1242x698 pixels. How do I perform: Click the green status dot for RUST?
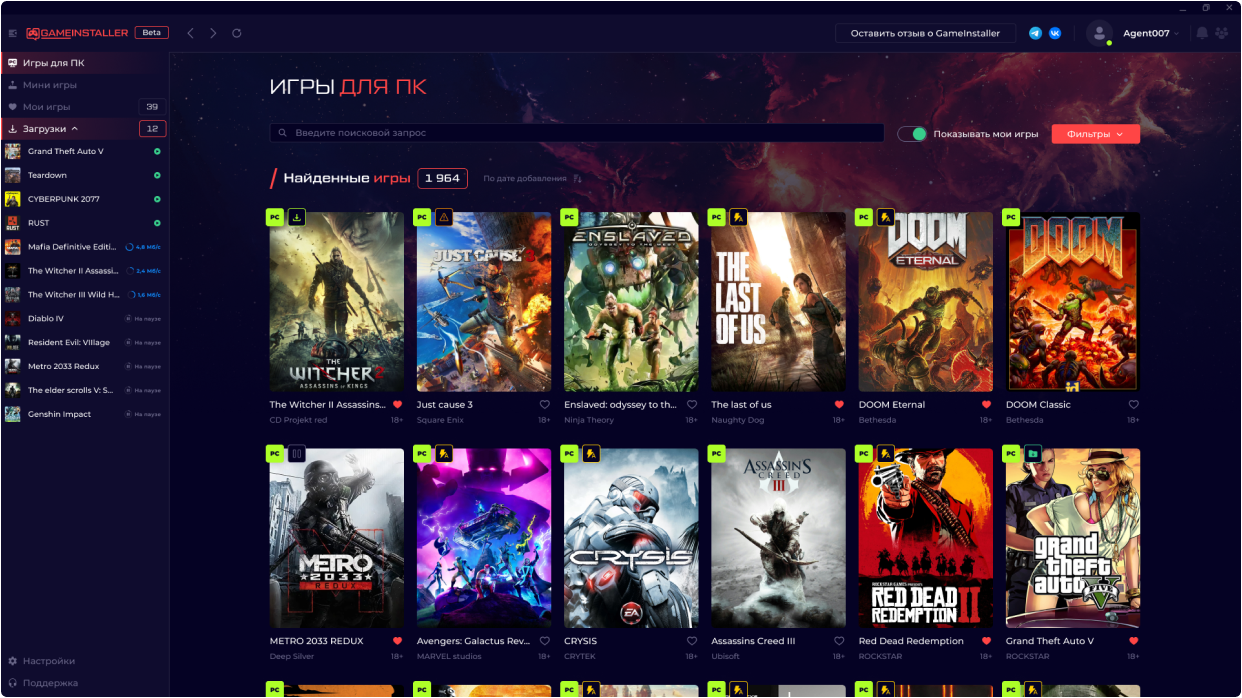(x=157, y=223)
